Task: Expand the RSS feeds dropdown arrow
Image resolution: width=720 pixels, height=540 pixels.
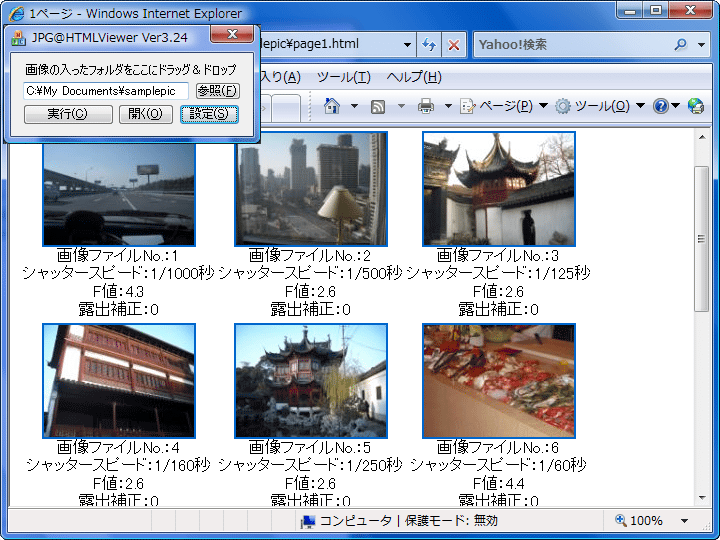Action: pos(401,106)
